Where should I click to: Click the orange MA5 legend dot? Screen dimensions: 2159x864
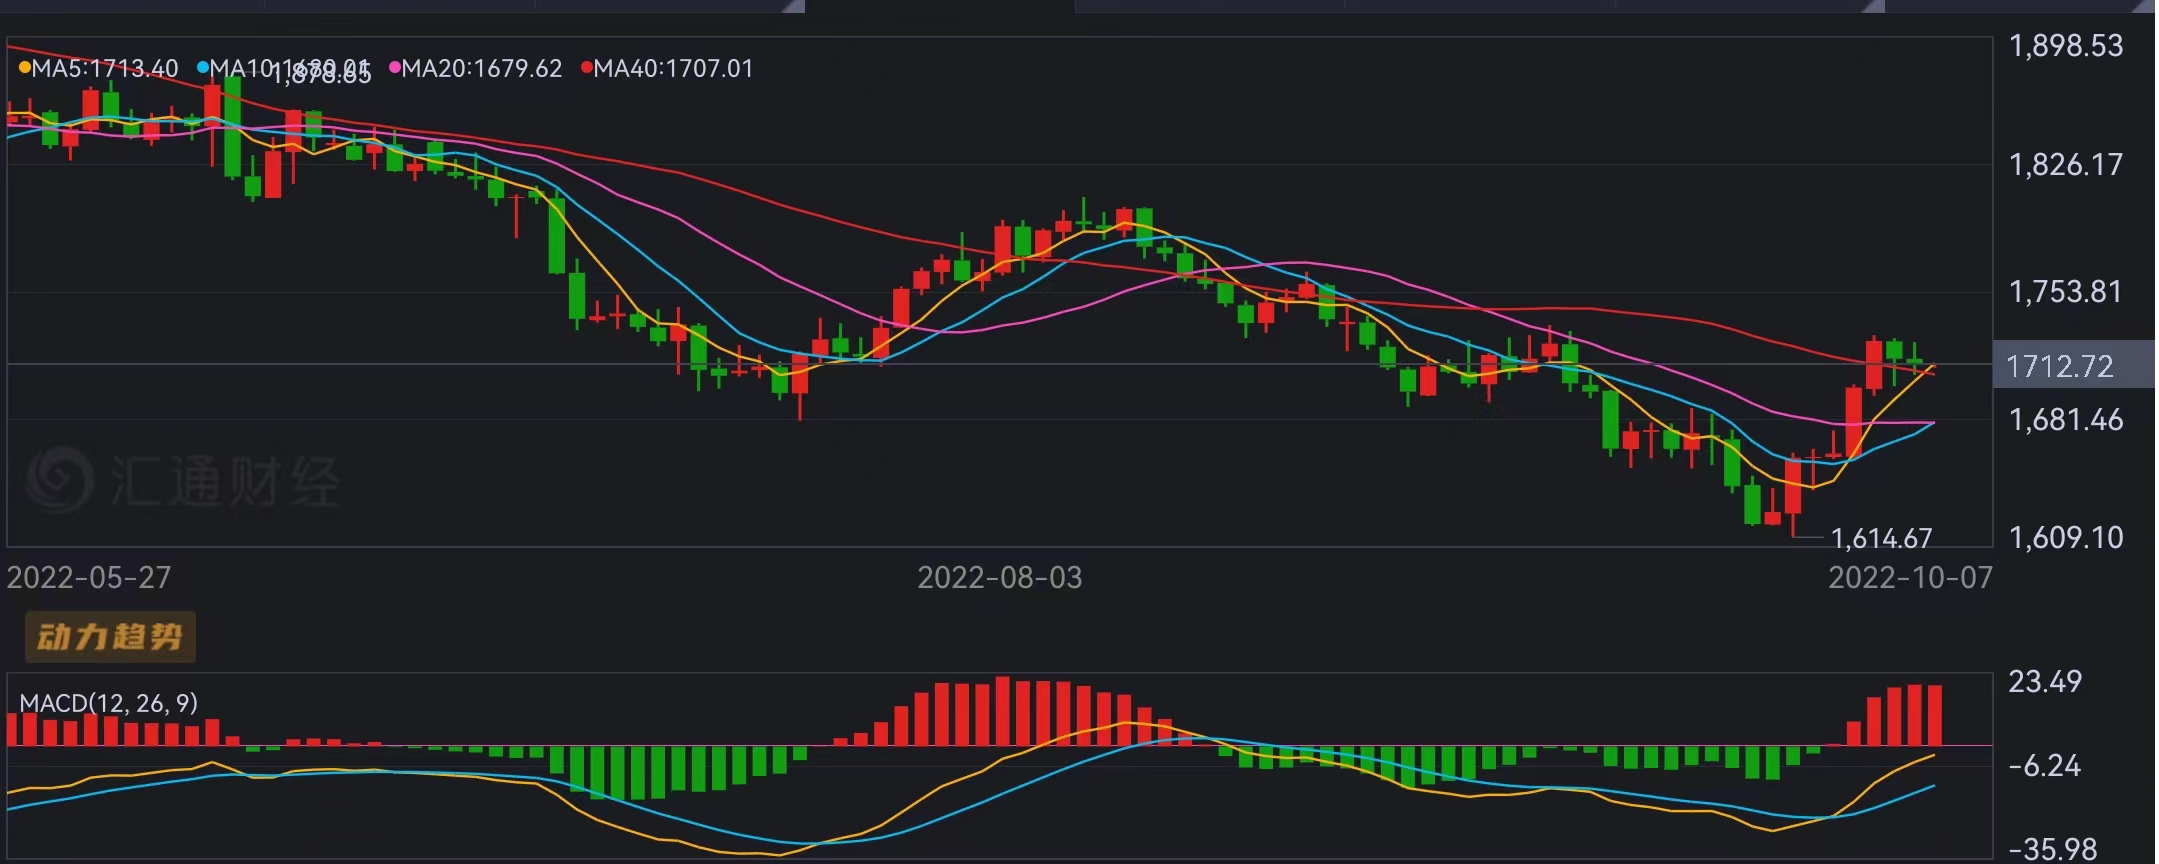click(x=24, y=68)
